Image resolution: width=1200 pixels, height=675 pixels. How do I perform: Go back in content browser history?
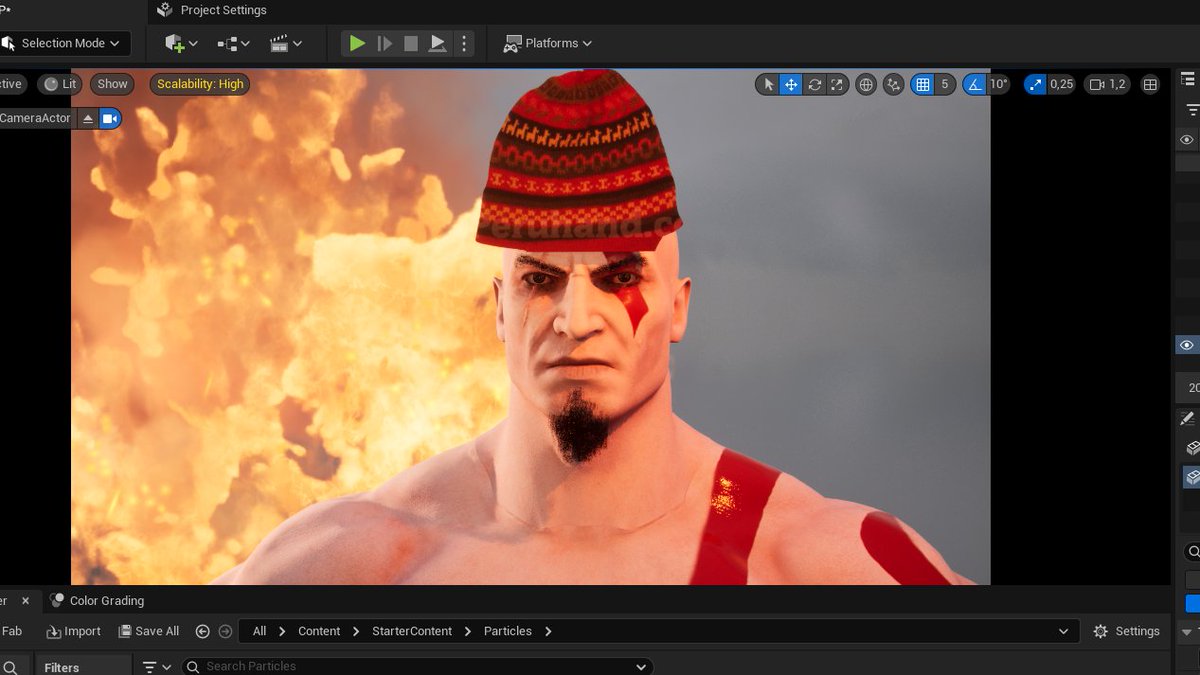203,631
